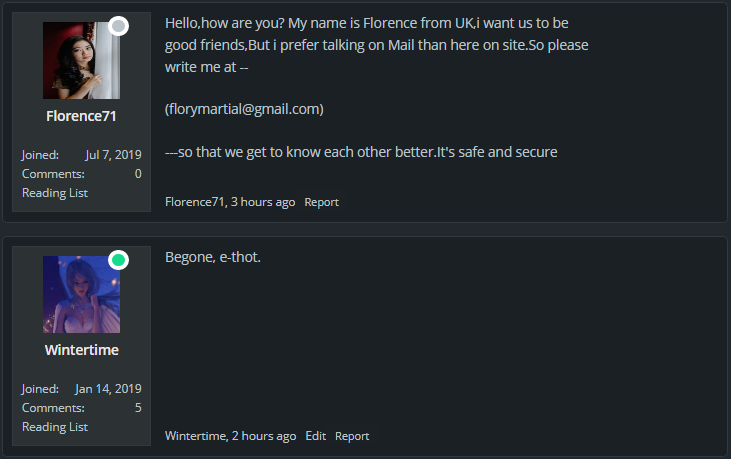Open Wintertime's profile avatar image
731x459 pixels.
[81, 295]
